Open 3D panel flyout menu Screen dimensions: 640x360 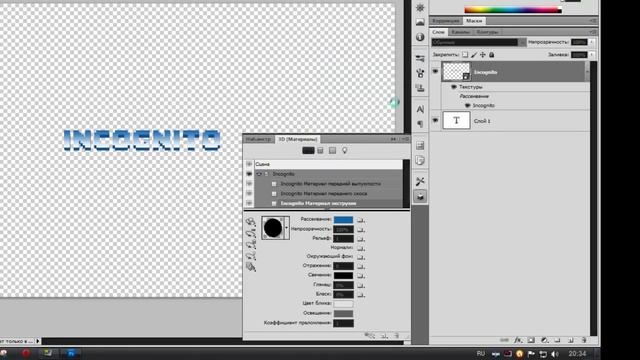(x=404, y=139)
